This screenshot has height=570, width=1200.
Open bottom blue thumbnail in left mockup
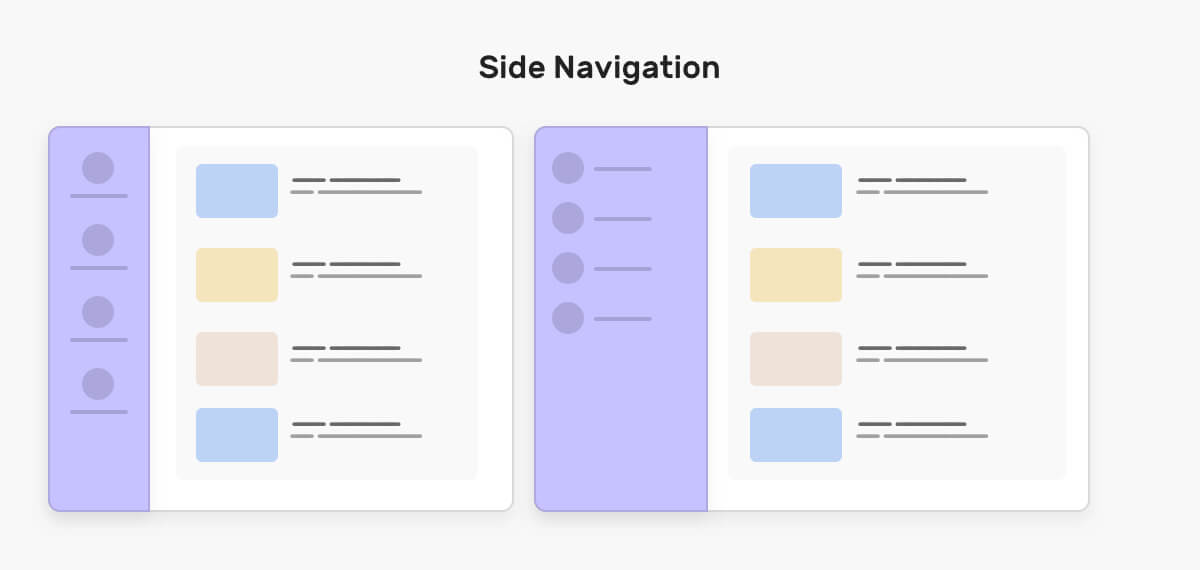tap(237, 435)
